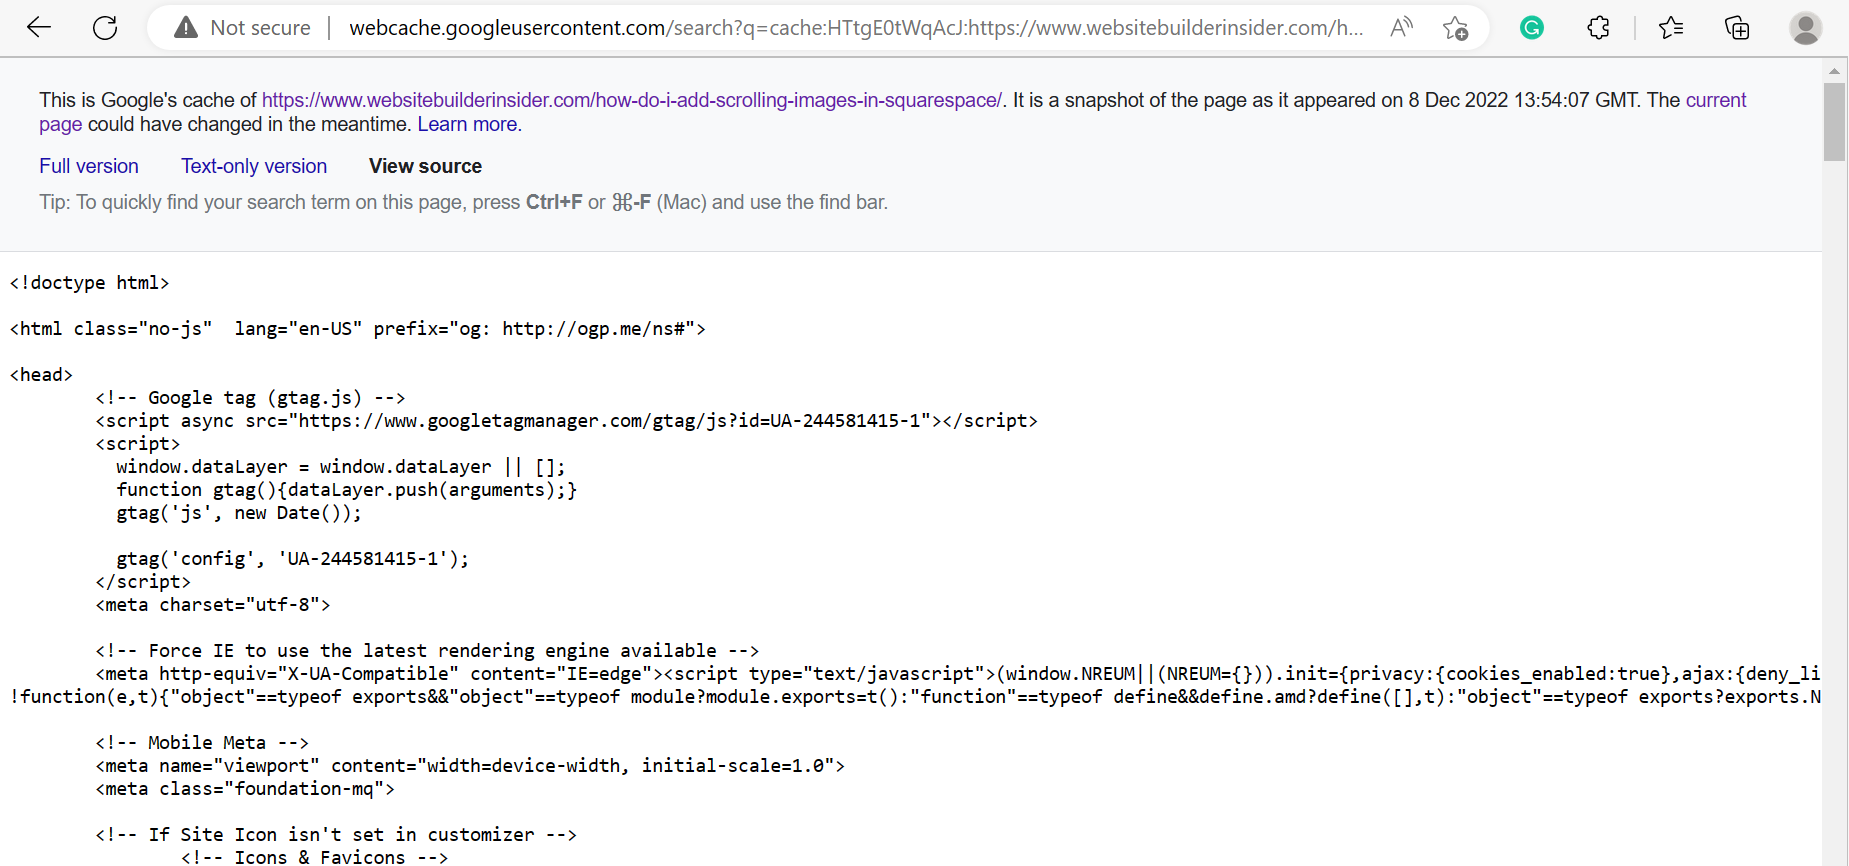Open the Extensions puzzle menu
The width and height of the screenshot is (1849, 866).
[x=1598, y=28]
